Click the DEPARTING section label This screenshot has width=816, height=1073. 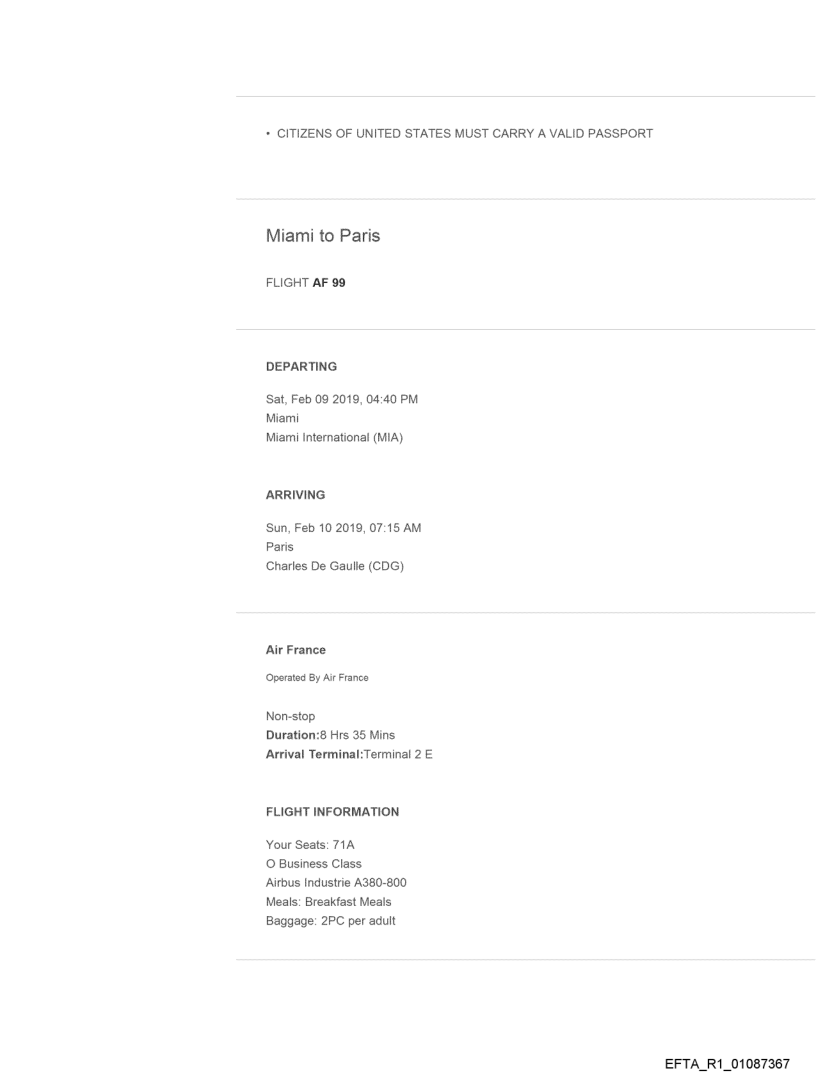[x=301, y=367]
